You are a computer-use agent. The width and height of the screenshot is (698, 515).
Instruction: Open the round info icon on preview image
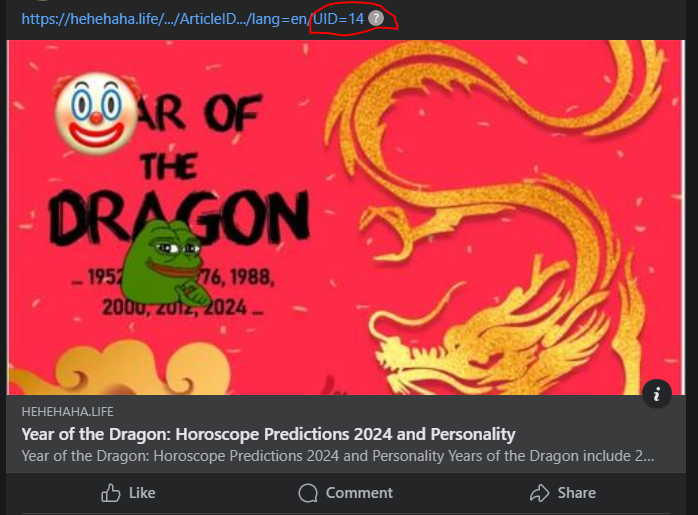coord(657,394)
